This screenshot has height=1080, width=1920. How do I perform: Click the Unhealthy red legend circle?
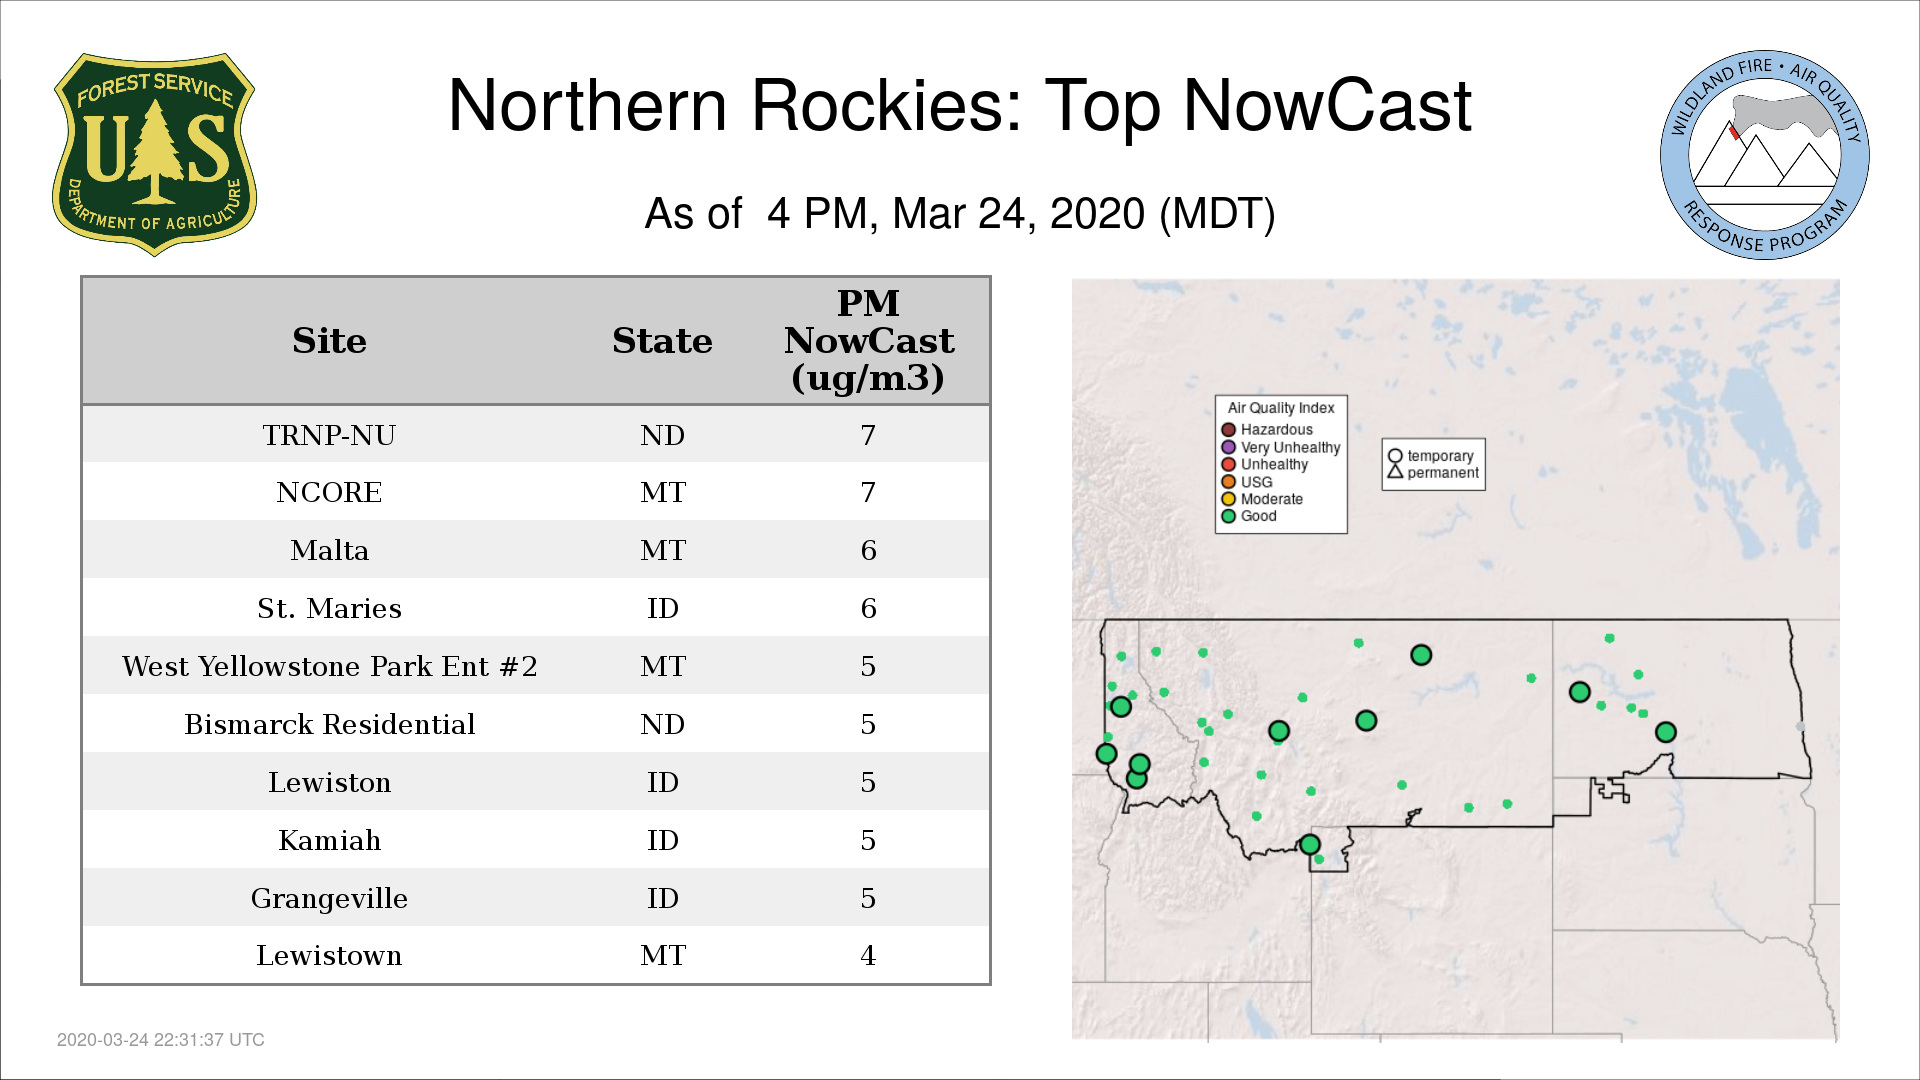(x=1228, y=464)
